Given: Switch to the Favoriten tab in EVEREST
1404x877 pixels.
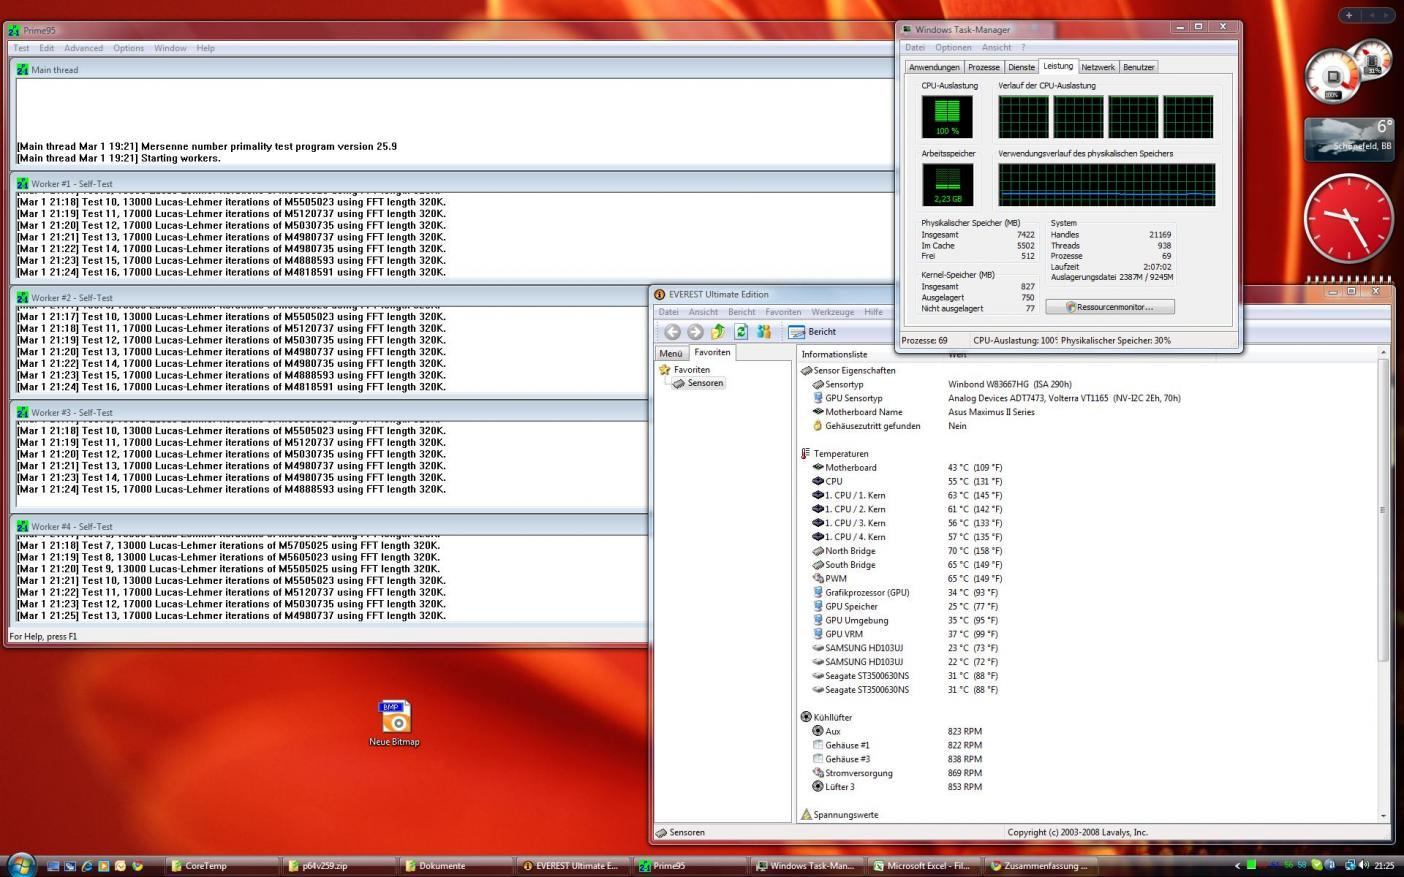Looking at the screenshot, I should [x=712, y=352].
